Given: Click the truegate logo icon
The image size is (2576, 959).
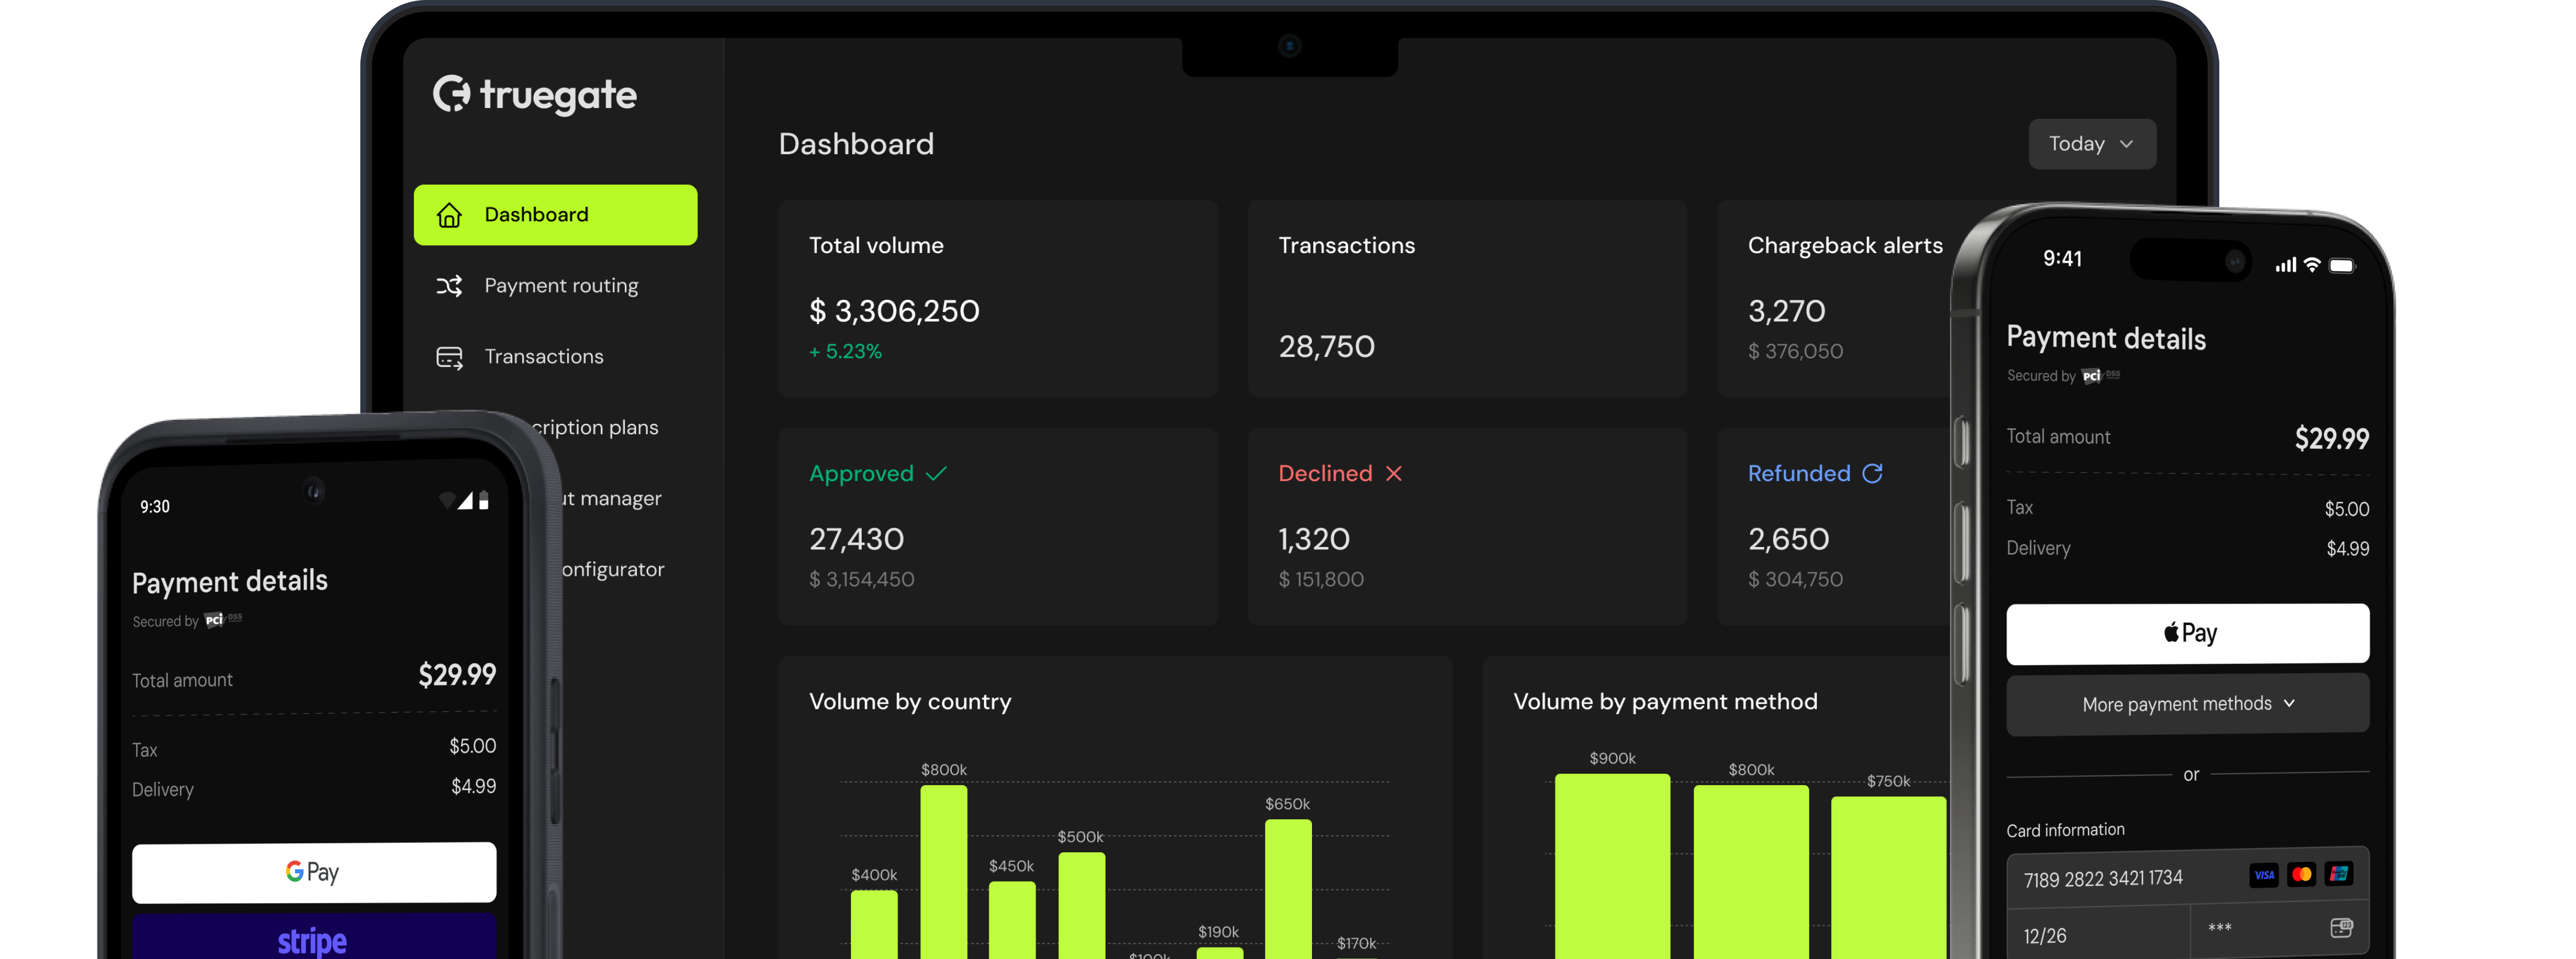Looking at the screenshot, I should [x=451, y=94].
